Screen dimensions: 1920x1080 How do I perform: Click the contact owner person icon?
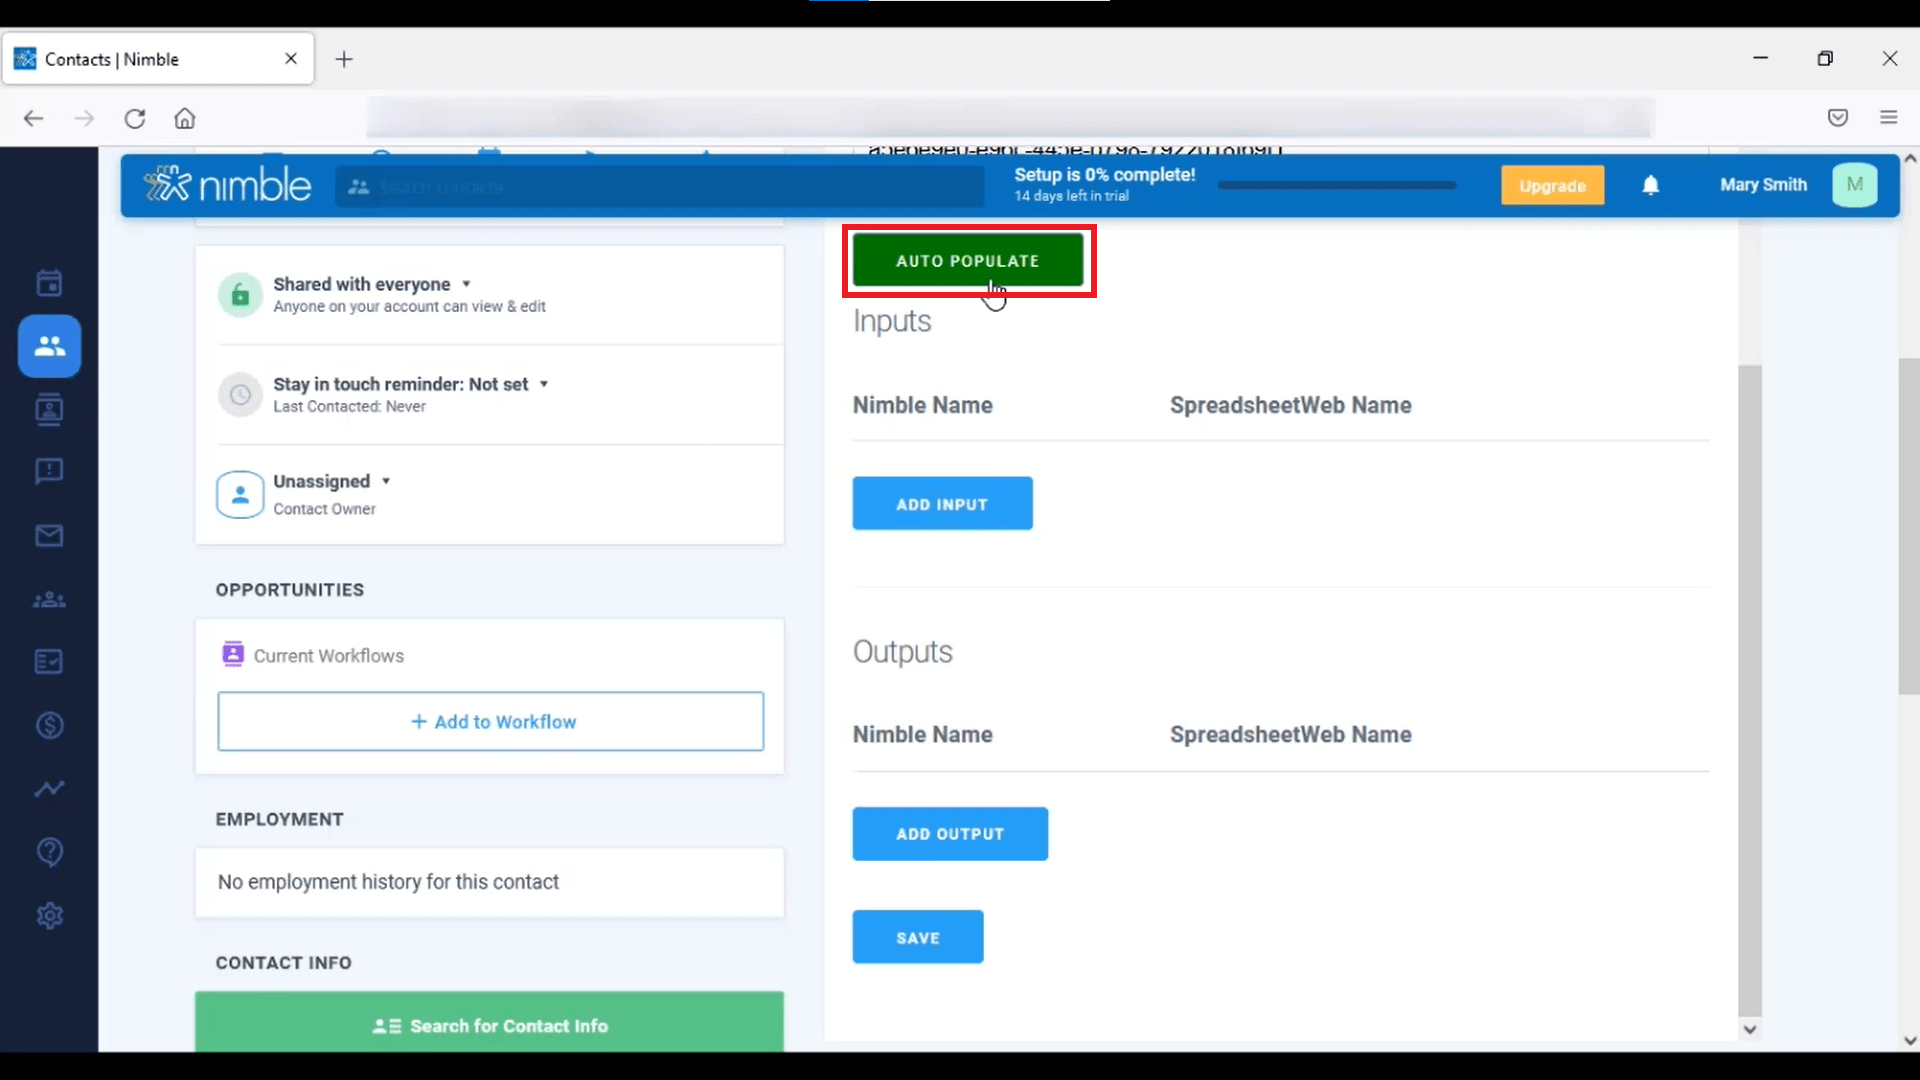pyautogui.click(x=240, y=495)
